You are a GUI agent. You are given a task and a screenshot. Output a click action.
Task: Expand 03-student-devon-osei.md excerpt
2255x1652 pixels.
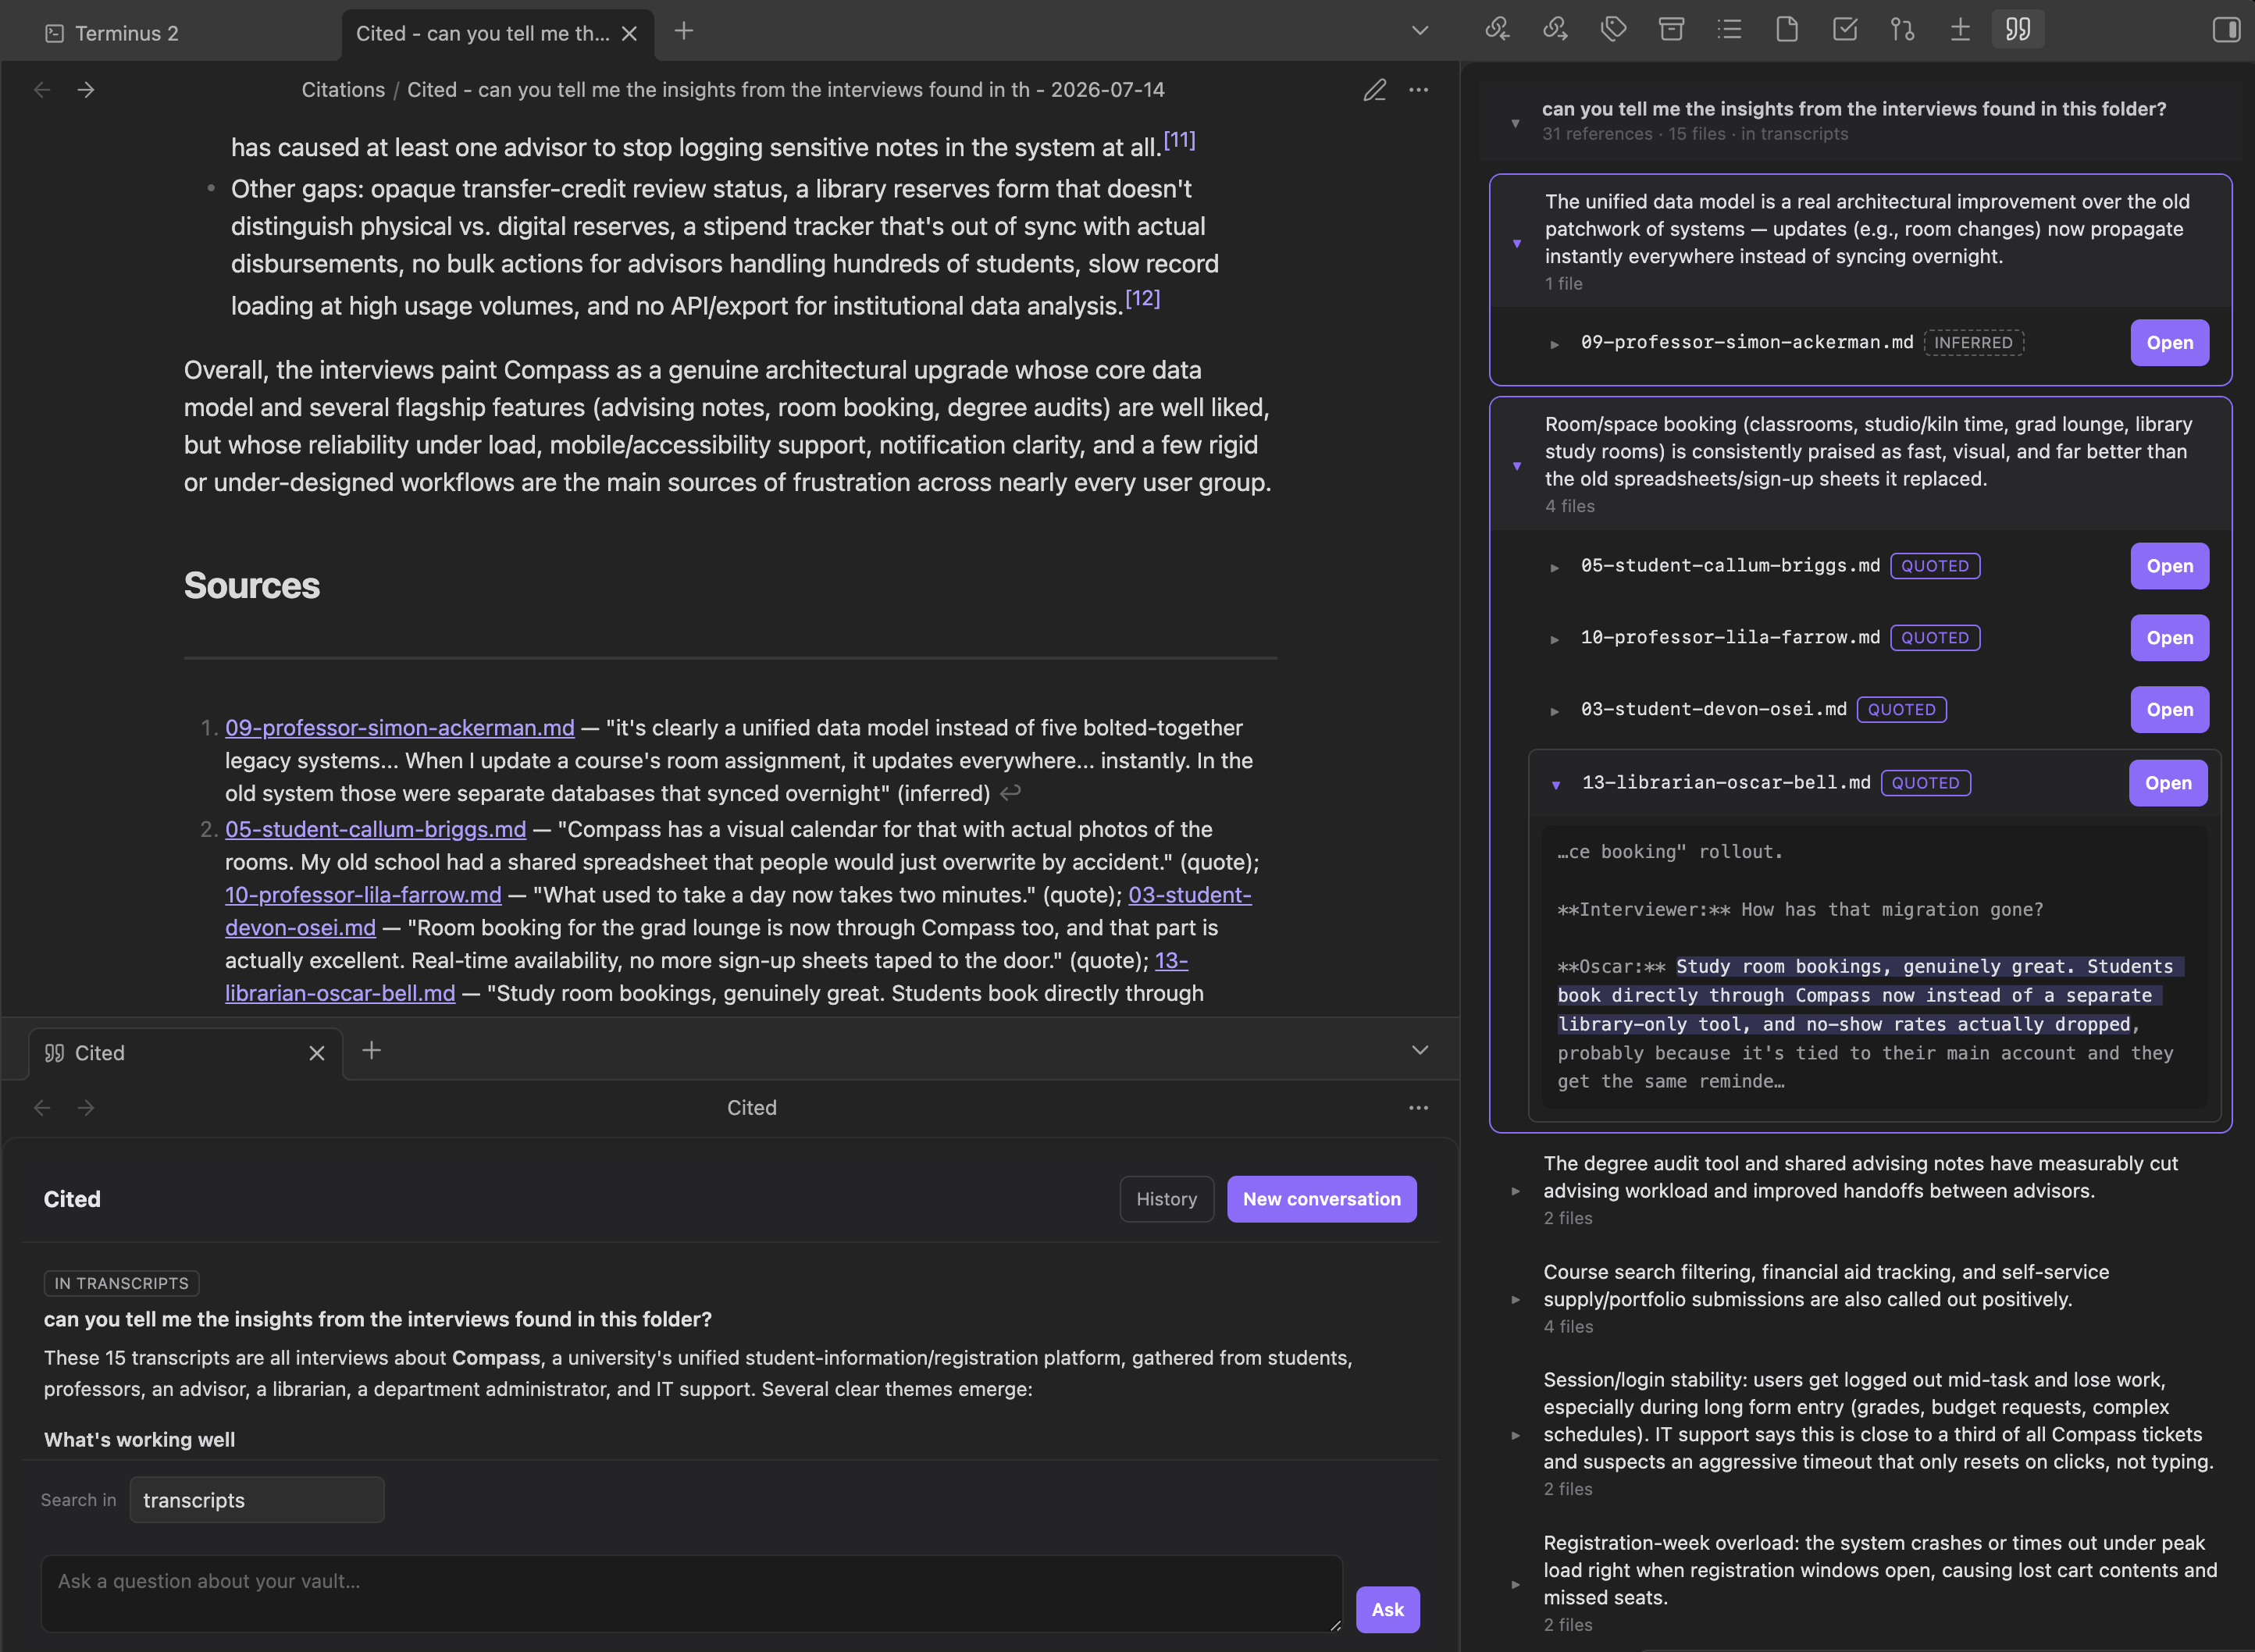click(1555, 711)
